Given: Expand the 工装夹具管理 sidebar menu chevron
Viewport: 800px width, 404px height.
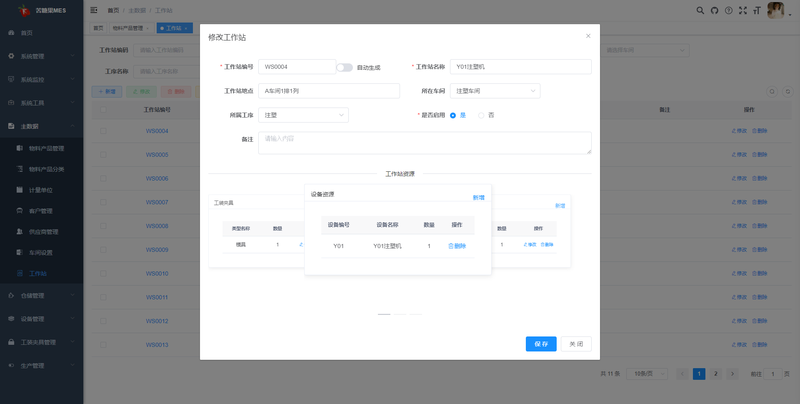Looking at the screenshot, I should point(72,342).
